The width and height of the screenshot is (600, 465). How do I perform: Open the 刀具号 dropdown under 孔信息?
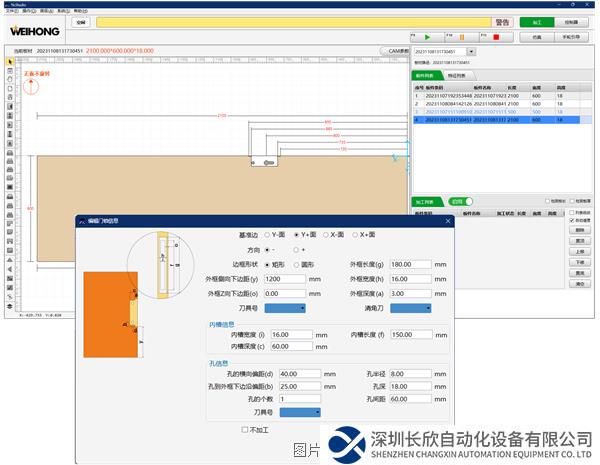click(302, 411)
